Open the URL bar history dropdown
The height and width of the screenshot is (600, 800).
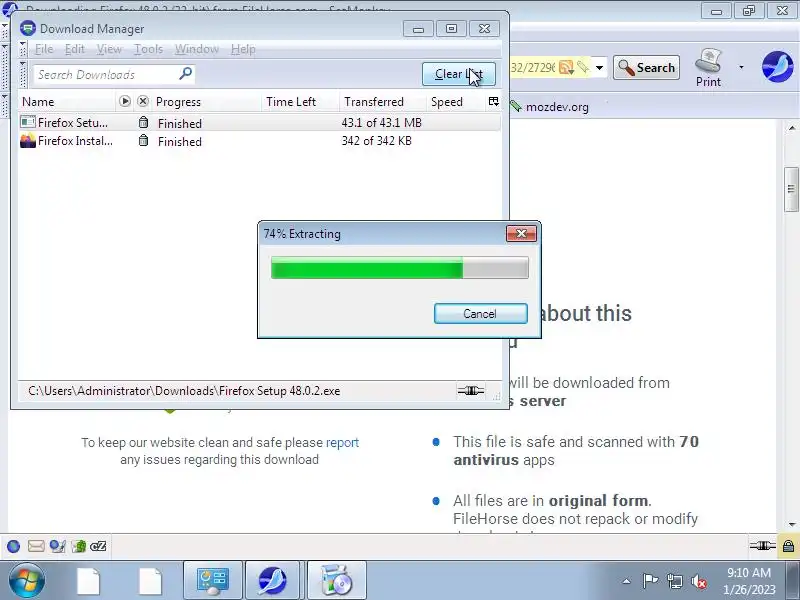599,67
